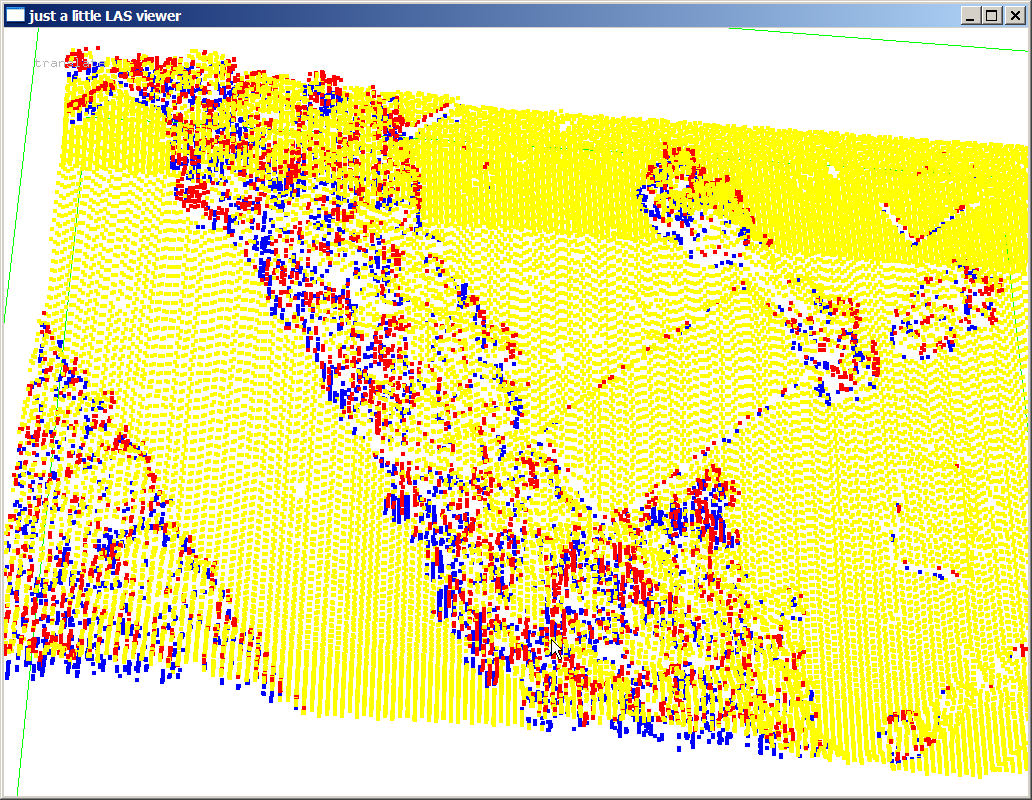The height and width of the screenshot is (800, 1032).
Task: Click the V-shaped red and blue point line
Action: click(x=930, y=225)
